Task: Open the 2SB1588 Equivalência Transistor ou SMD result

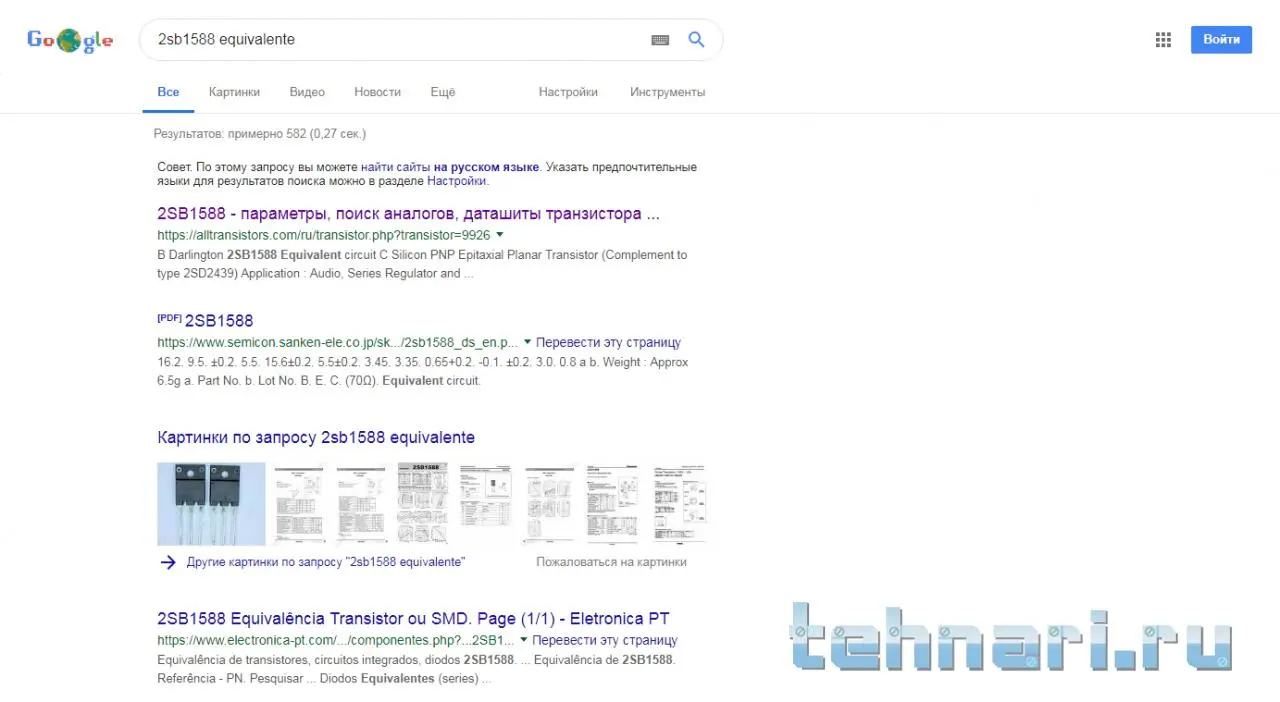Action: coord(413,618)
